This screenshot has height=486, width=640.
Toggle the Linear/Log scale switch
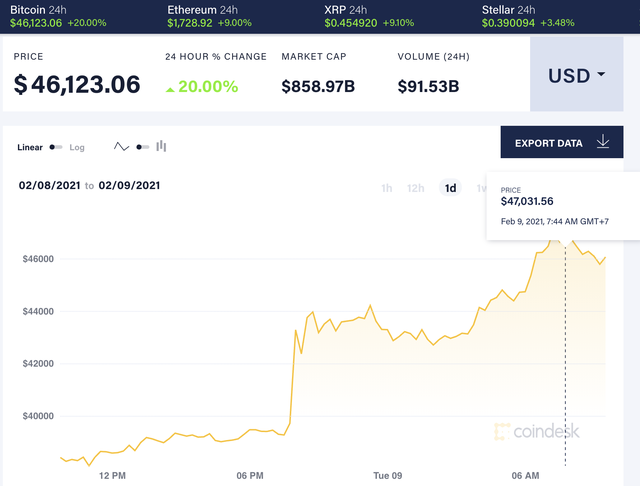coord(56,147)
